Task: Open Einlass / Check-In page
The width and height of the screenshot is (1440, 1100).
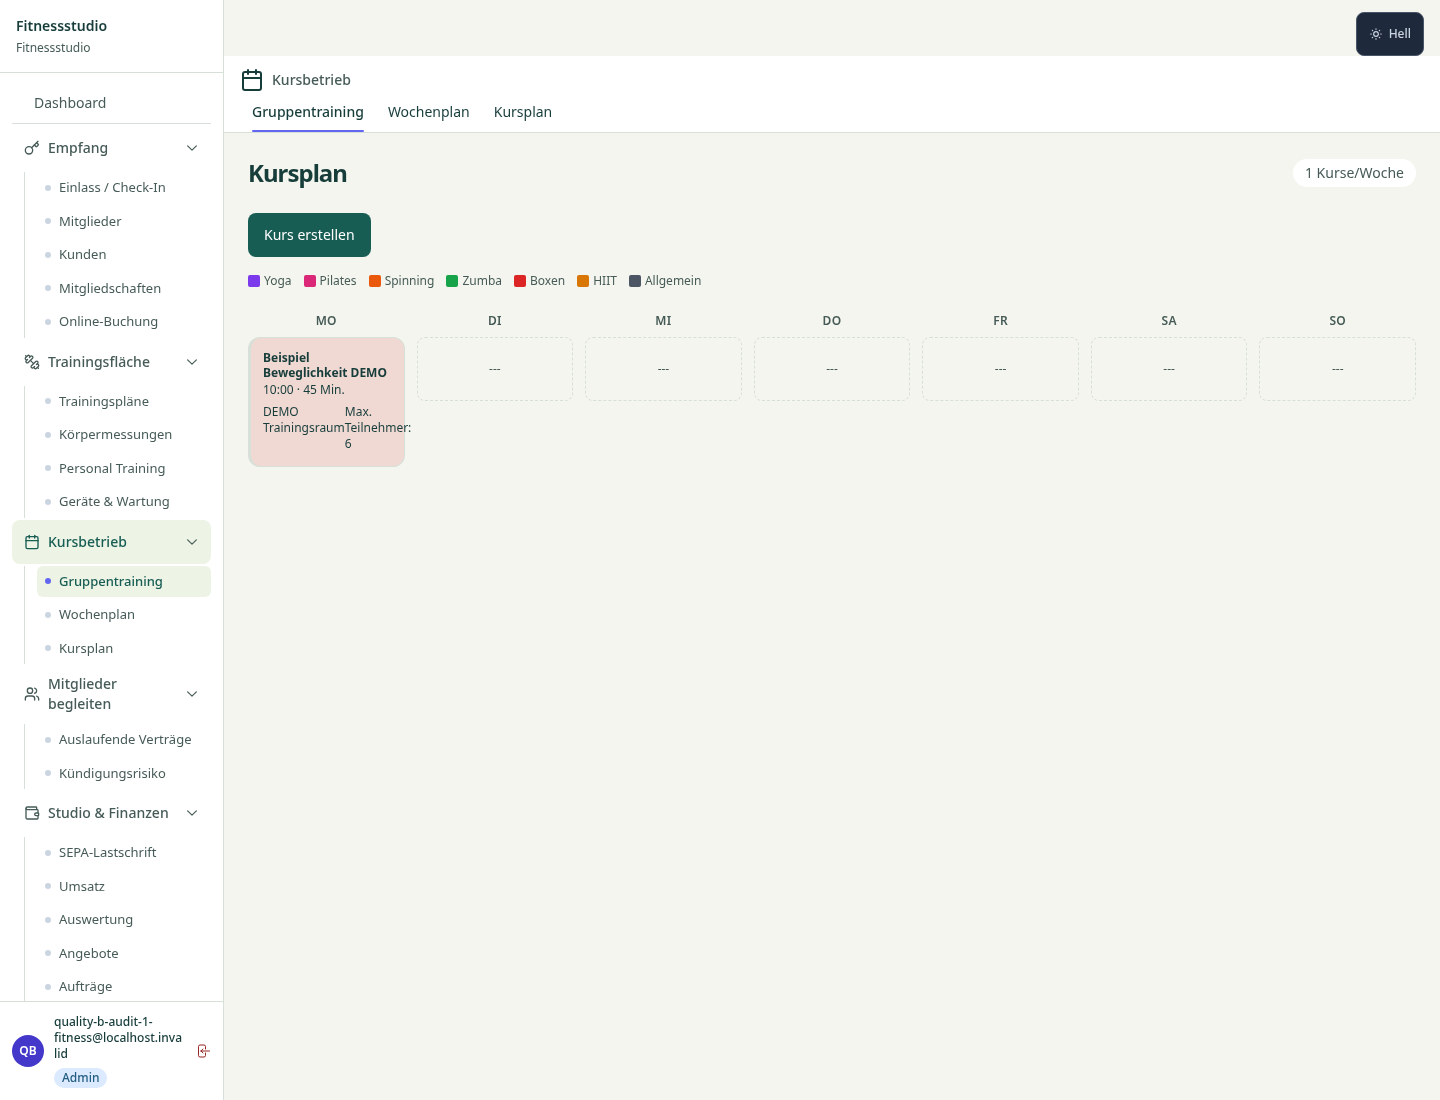Action: (x=124, y=187)
